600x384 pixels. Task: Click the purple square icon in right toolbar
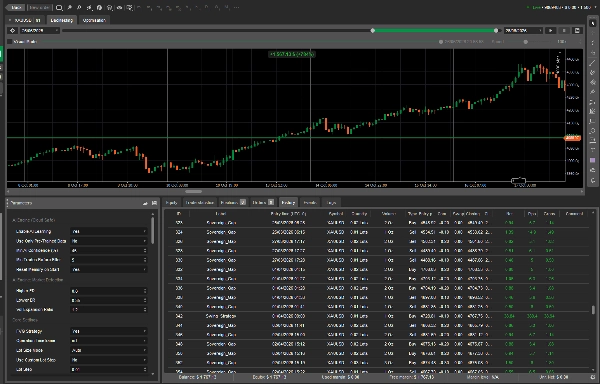coord(593,160)
